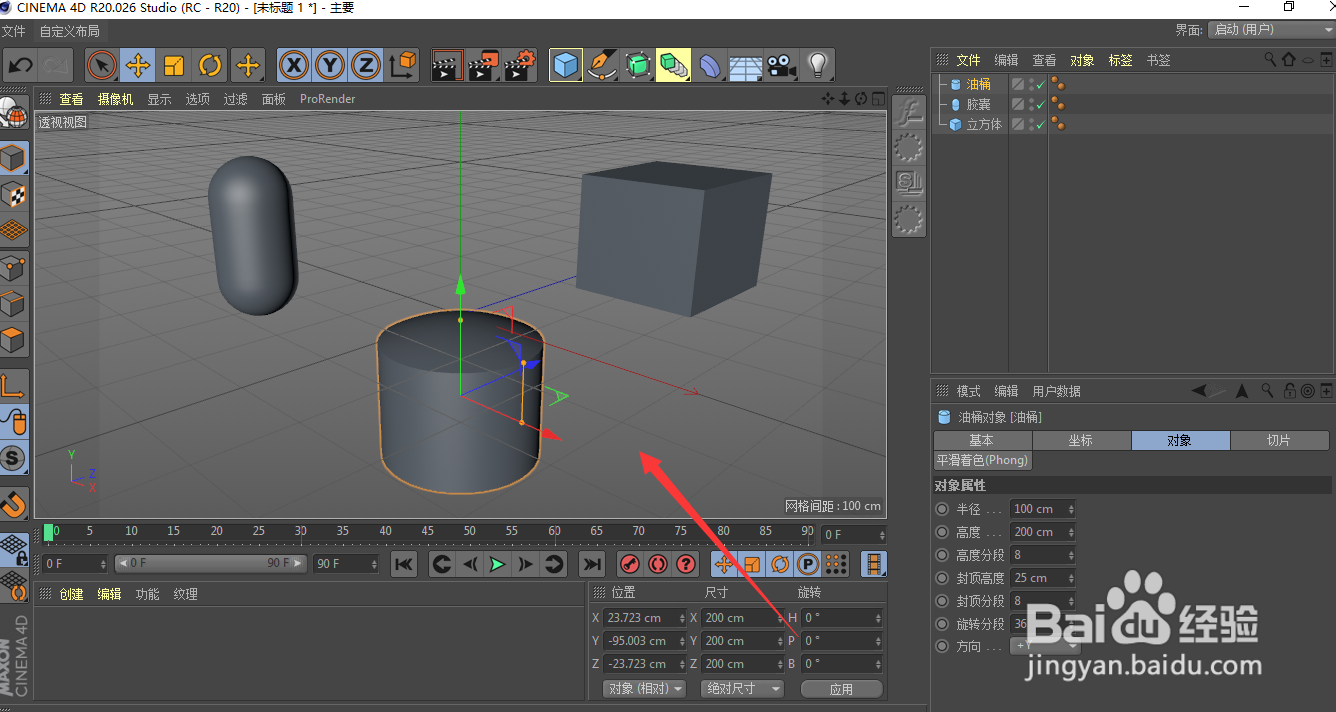Click the 平滑着色(Phong) button
Viewport: 1336px width, 712px height.
982,460
